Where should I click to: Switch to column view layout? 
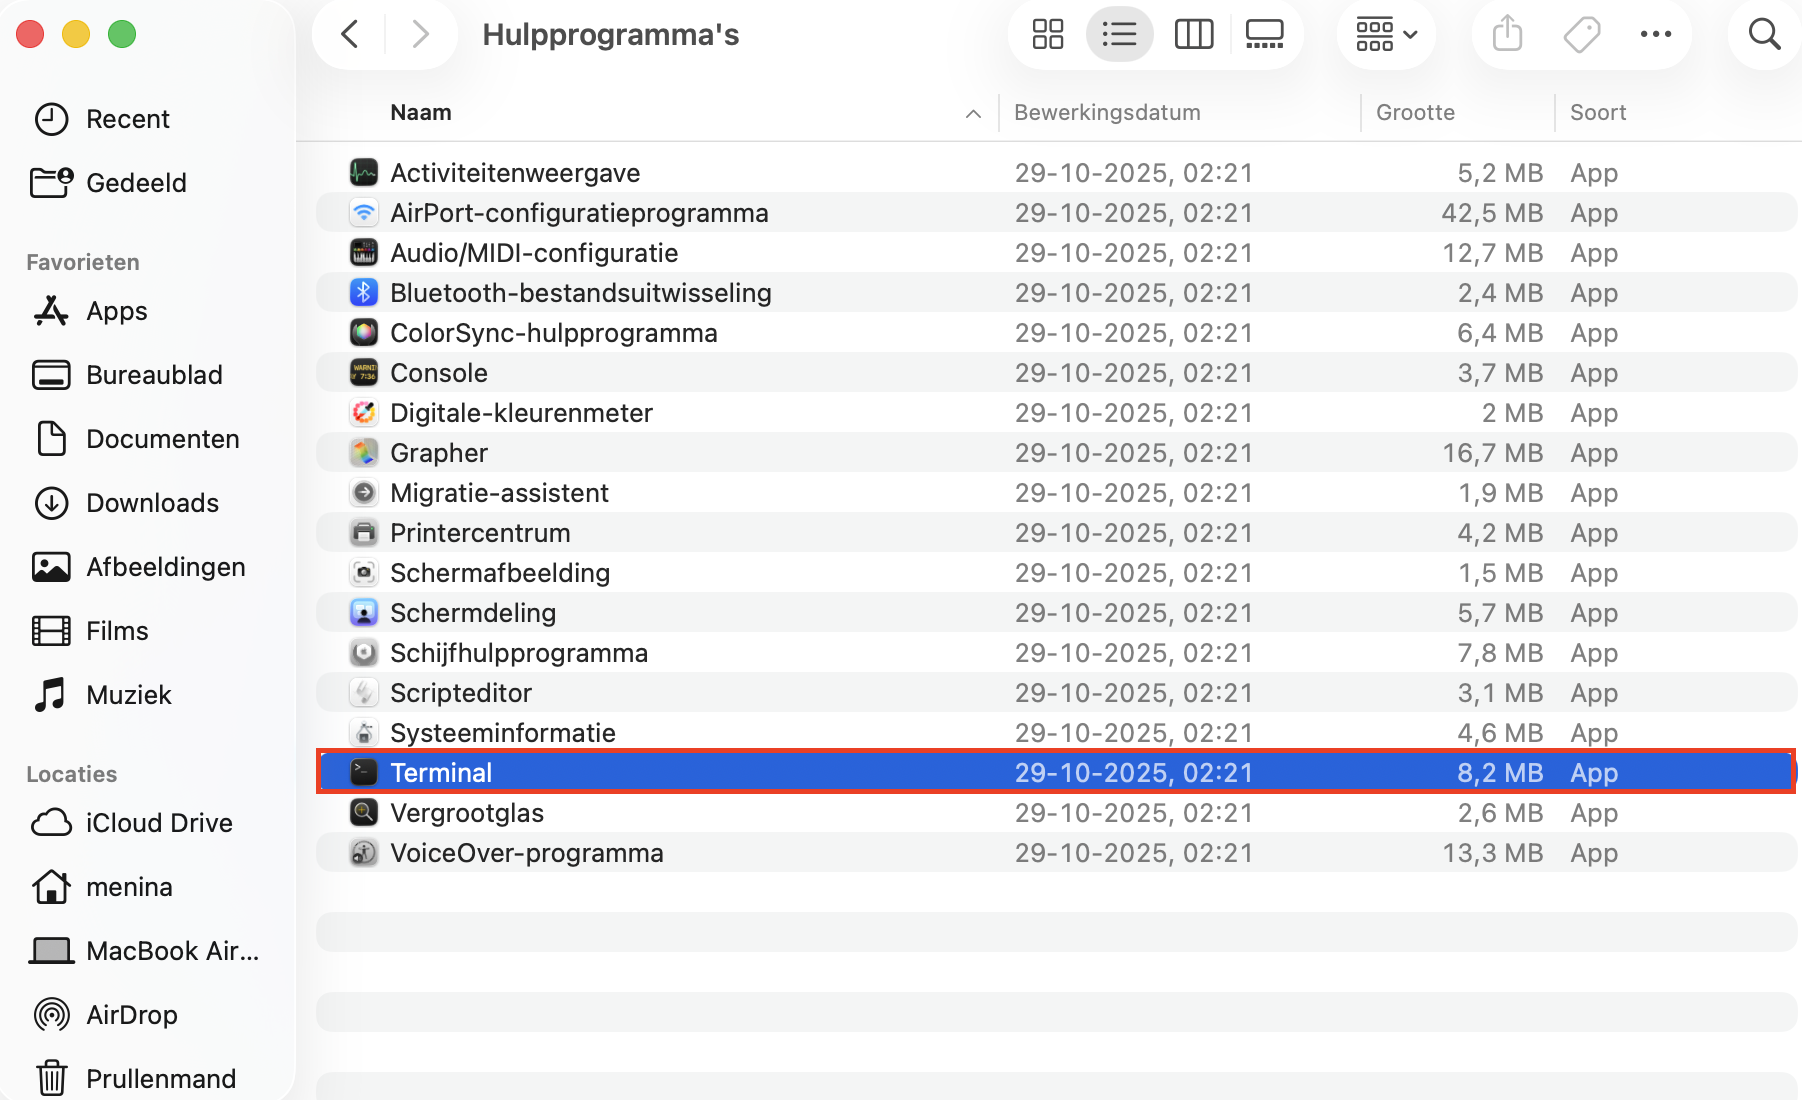pos(1193,33)
